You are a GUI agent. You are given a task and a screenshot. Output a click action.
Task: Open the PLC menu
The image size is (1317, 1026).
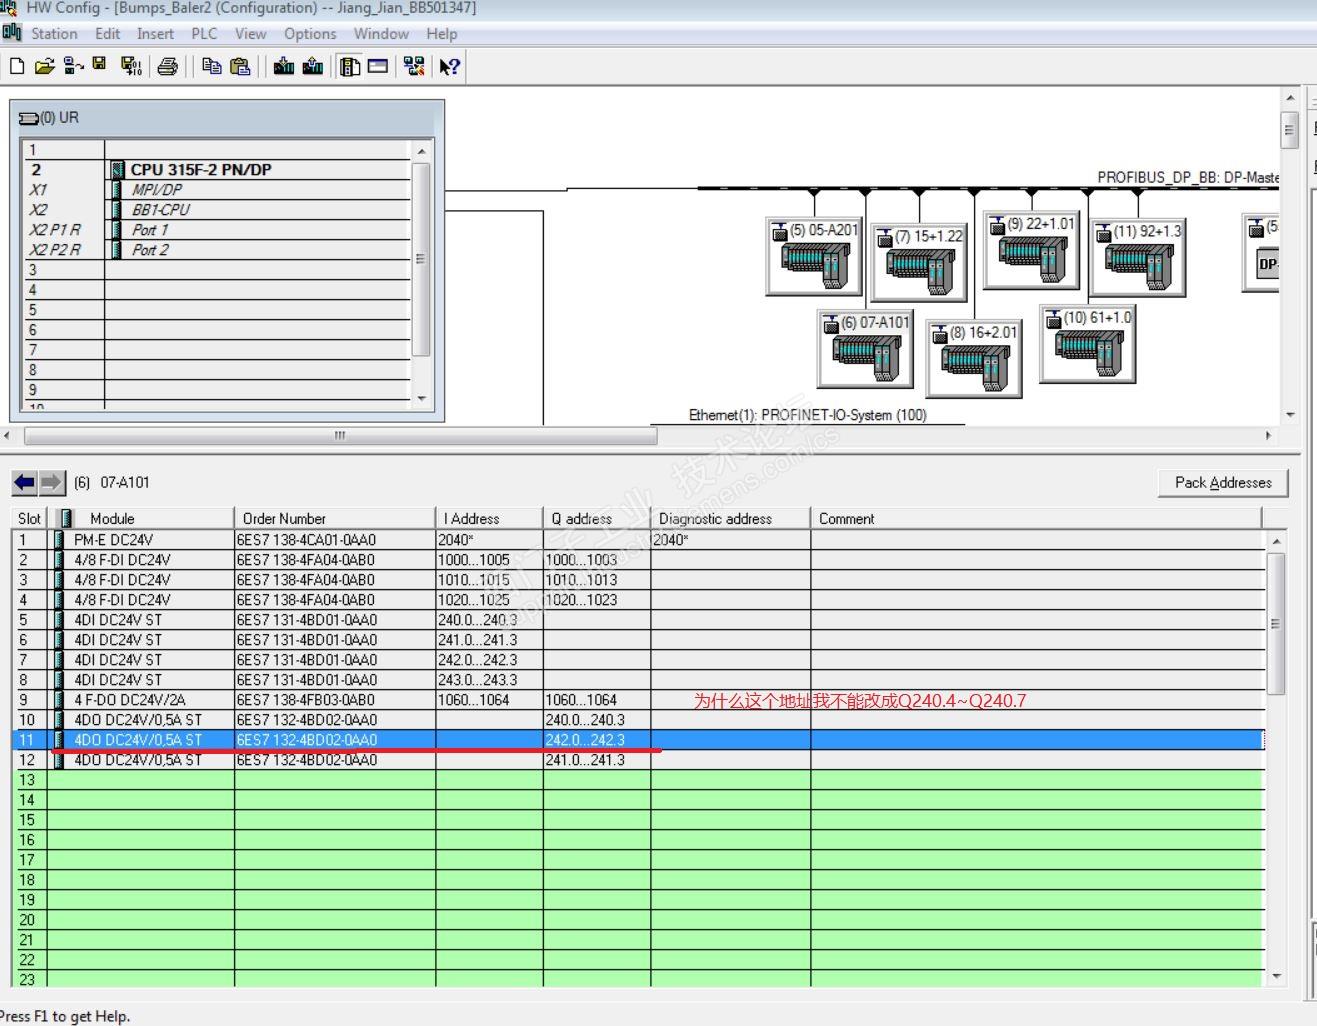click(x=204, y=33)
